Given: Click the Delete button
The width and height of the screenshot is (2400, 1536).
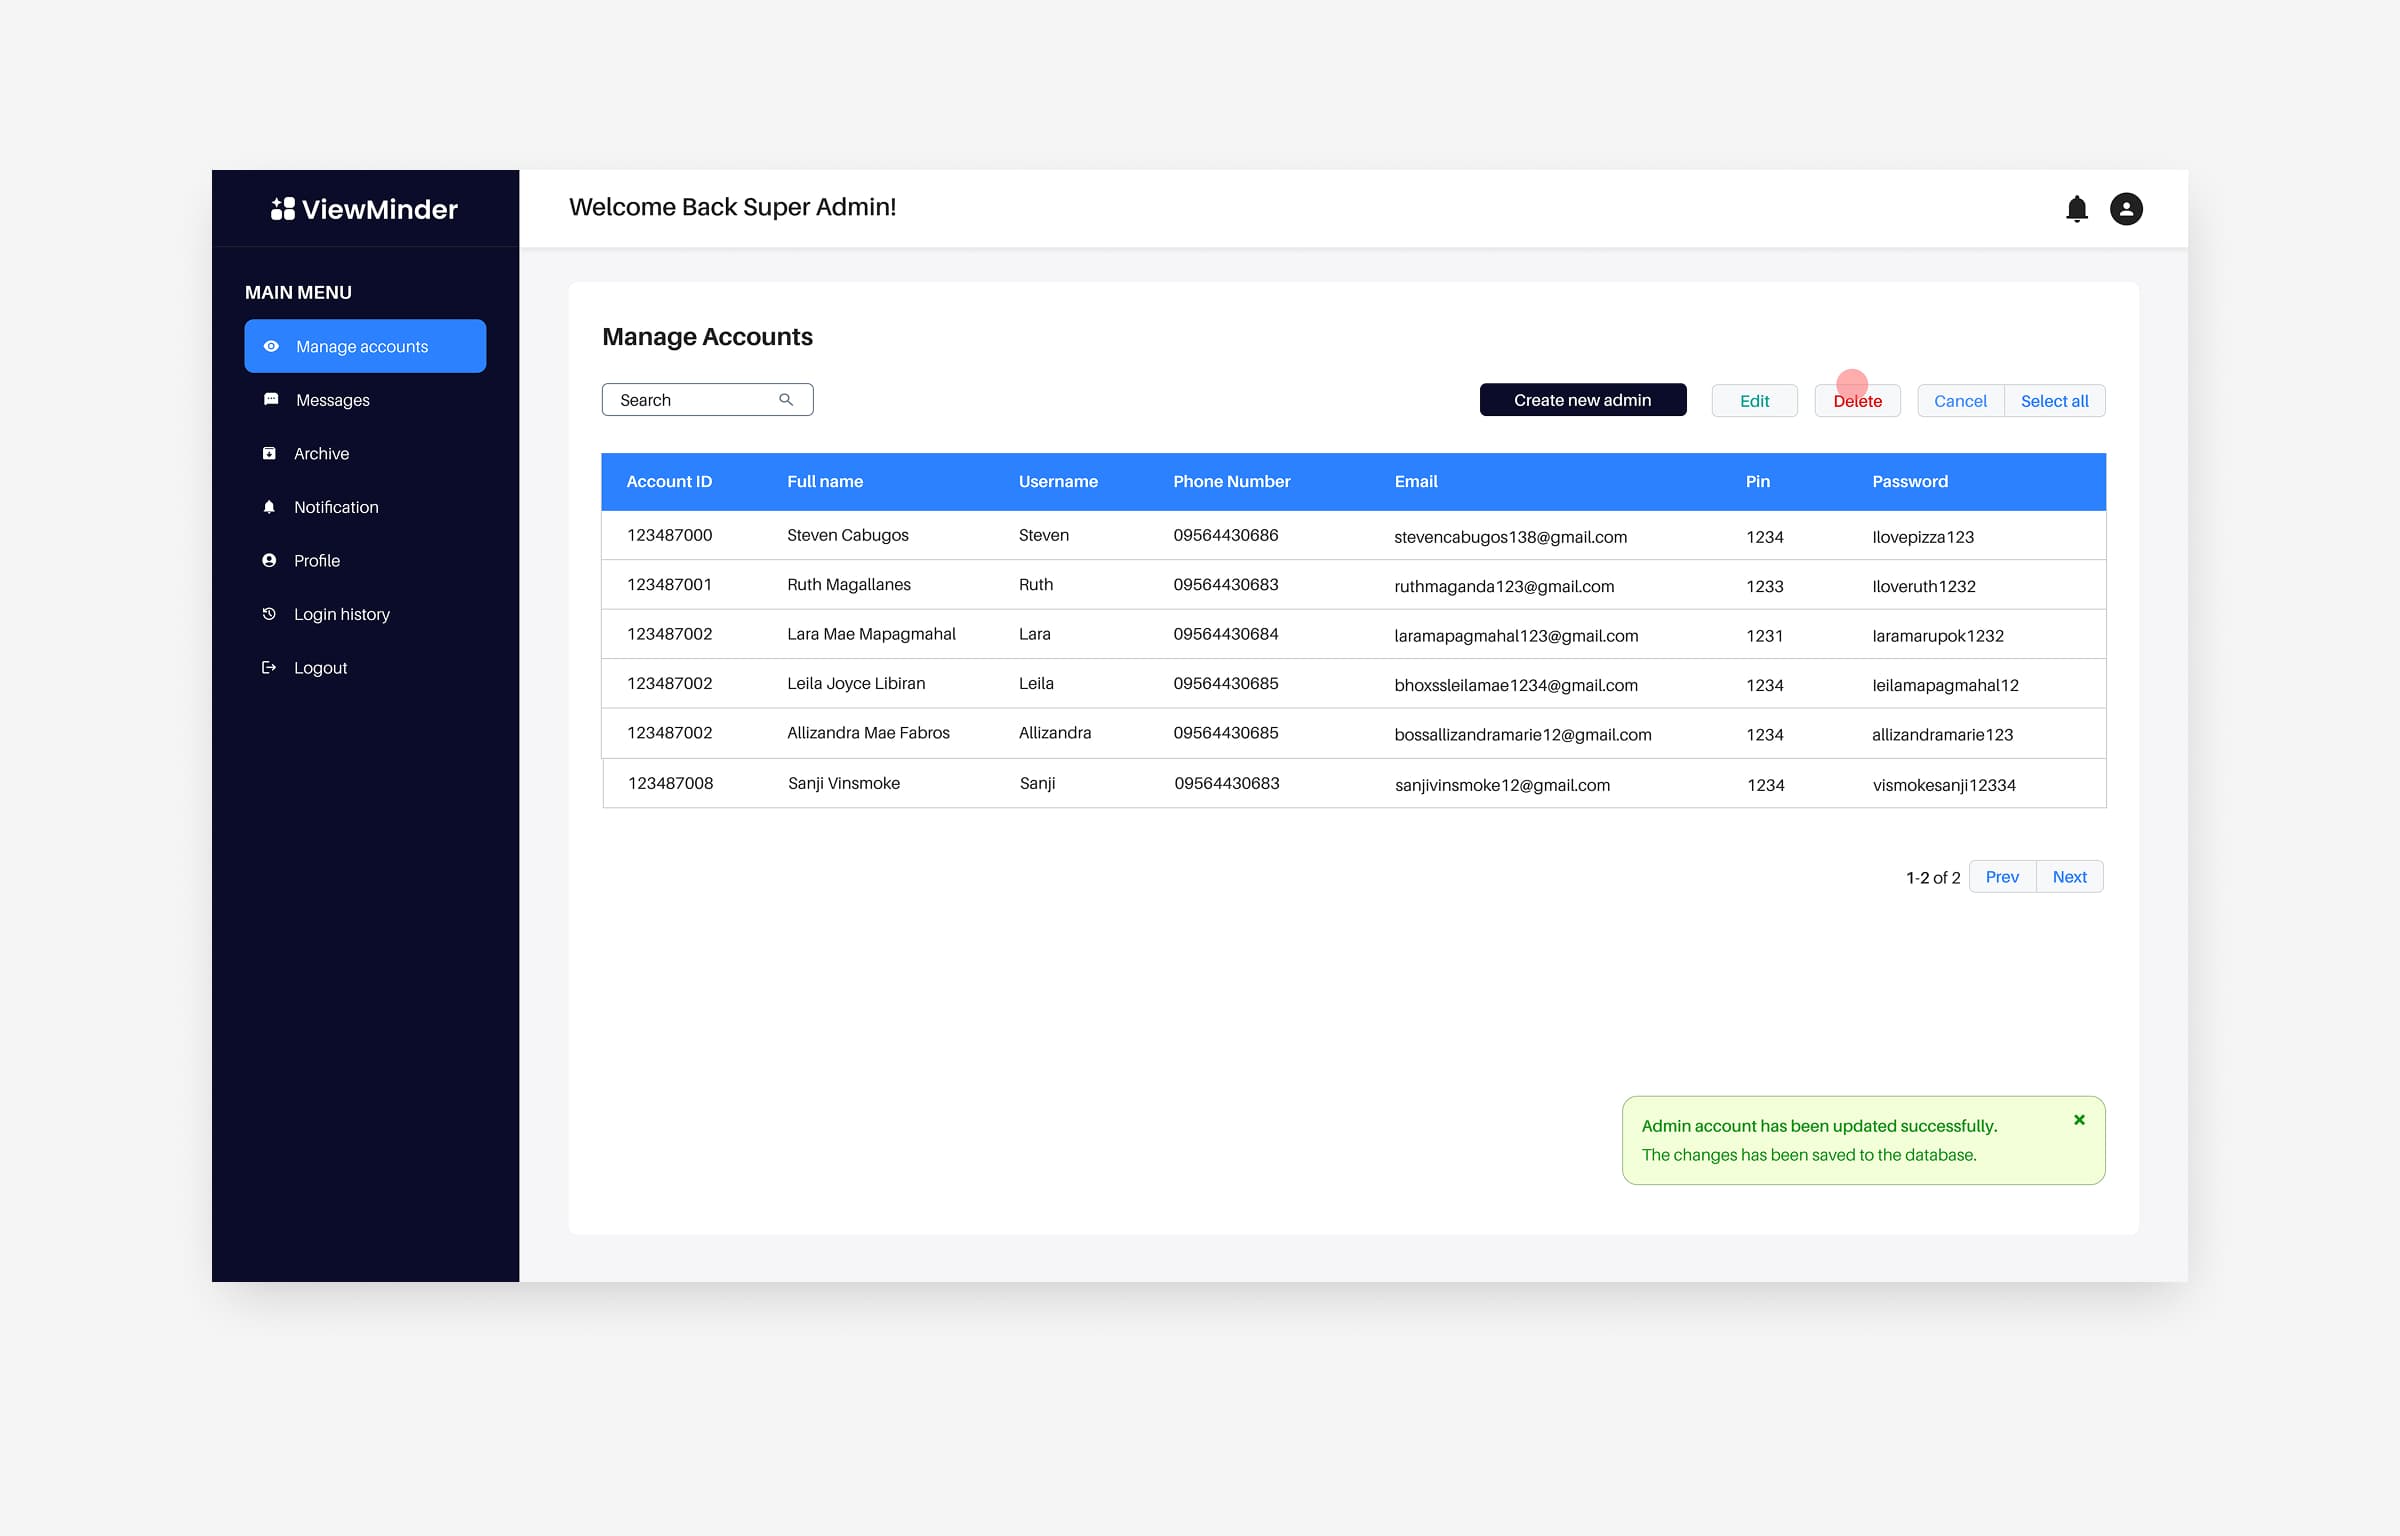Looking at the screenshot, I should [x=1857, y=400].
